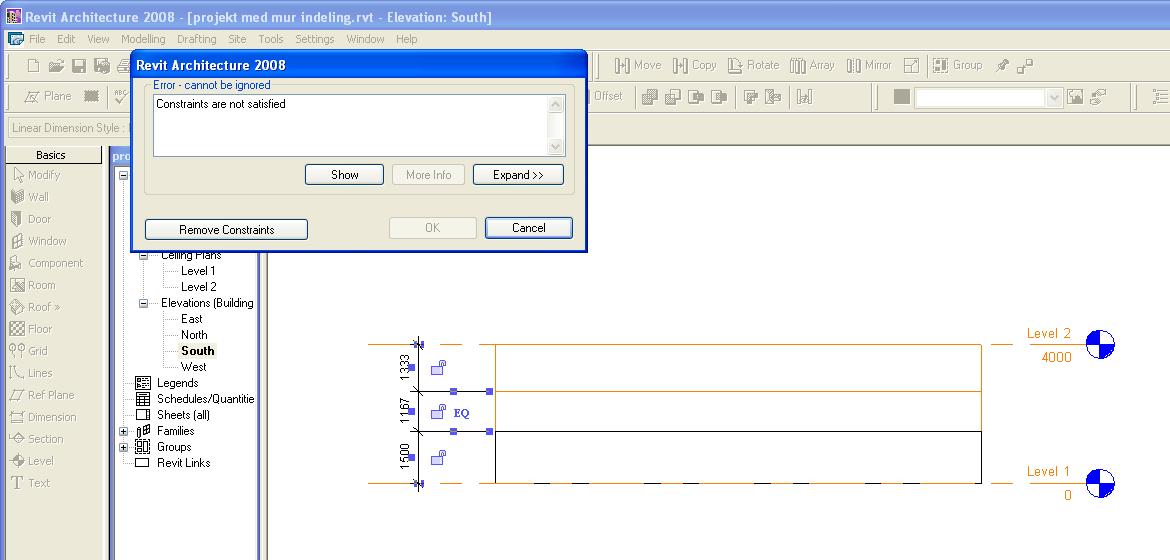Toggle the EQ equality constraint
Image resolution: width=1170 pixels, height=560 pixels.
click(x=462, y=413)
